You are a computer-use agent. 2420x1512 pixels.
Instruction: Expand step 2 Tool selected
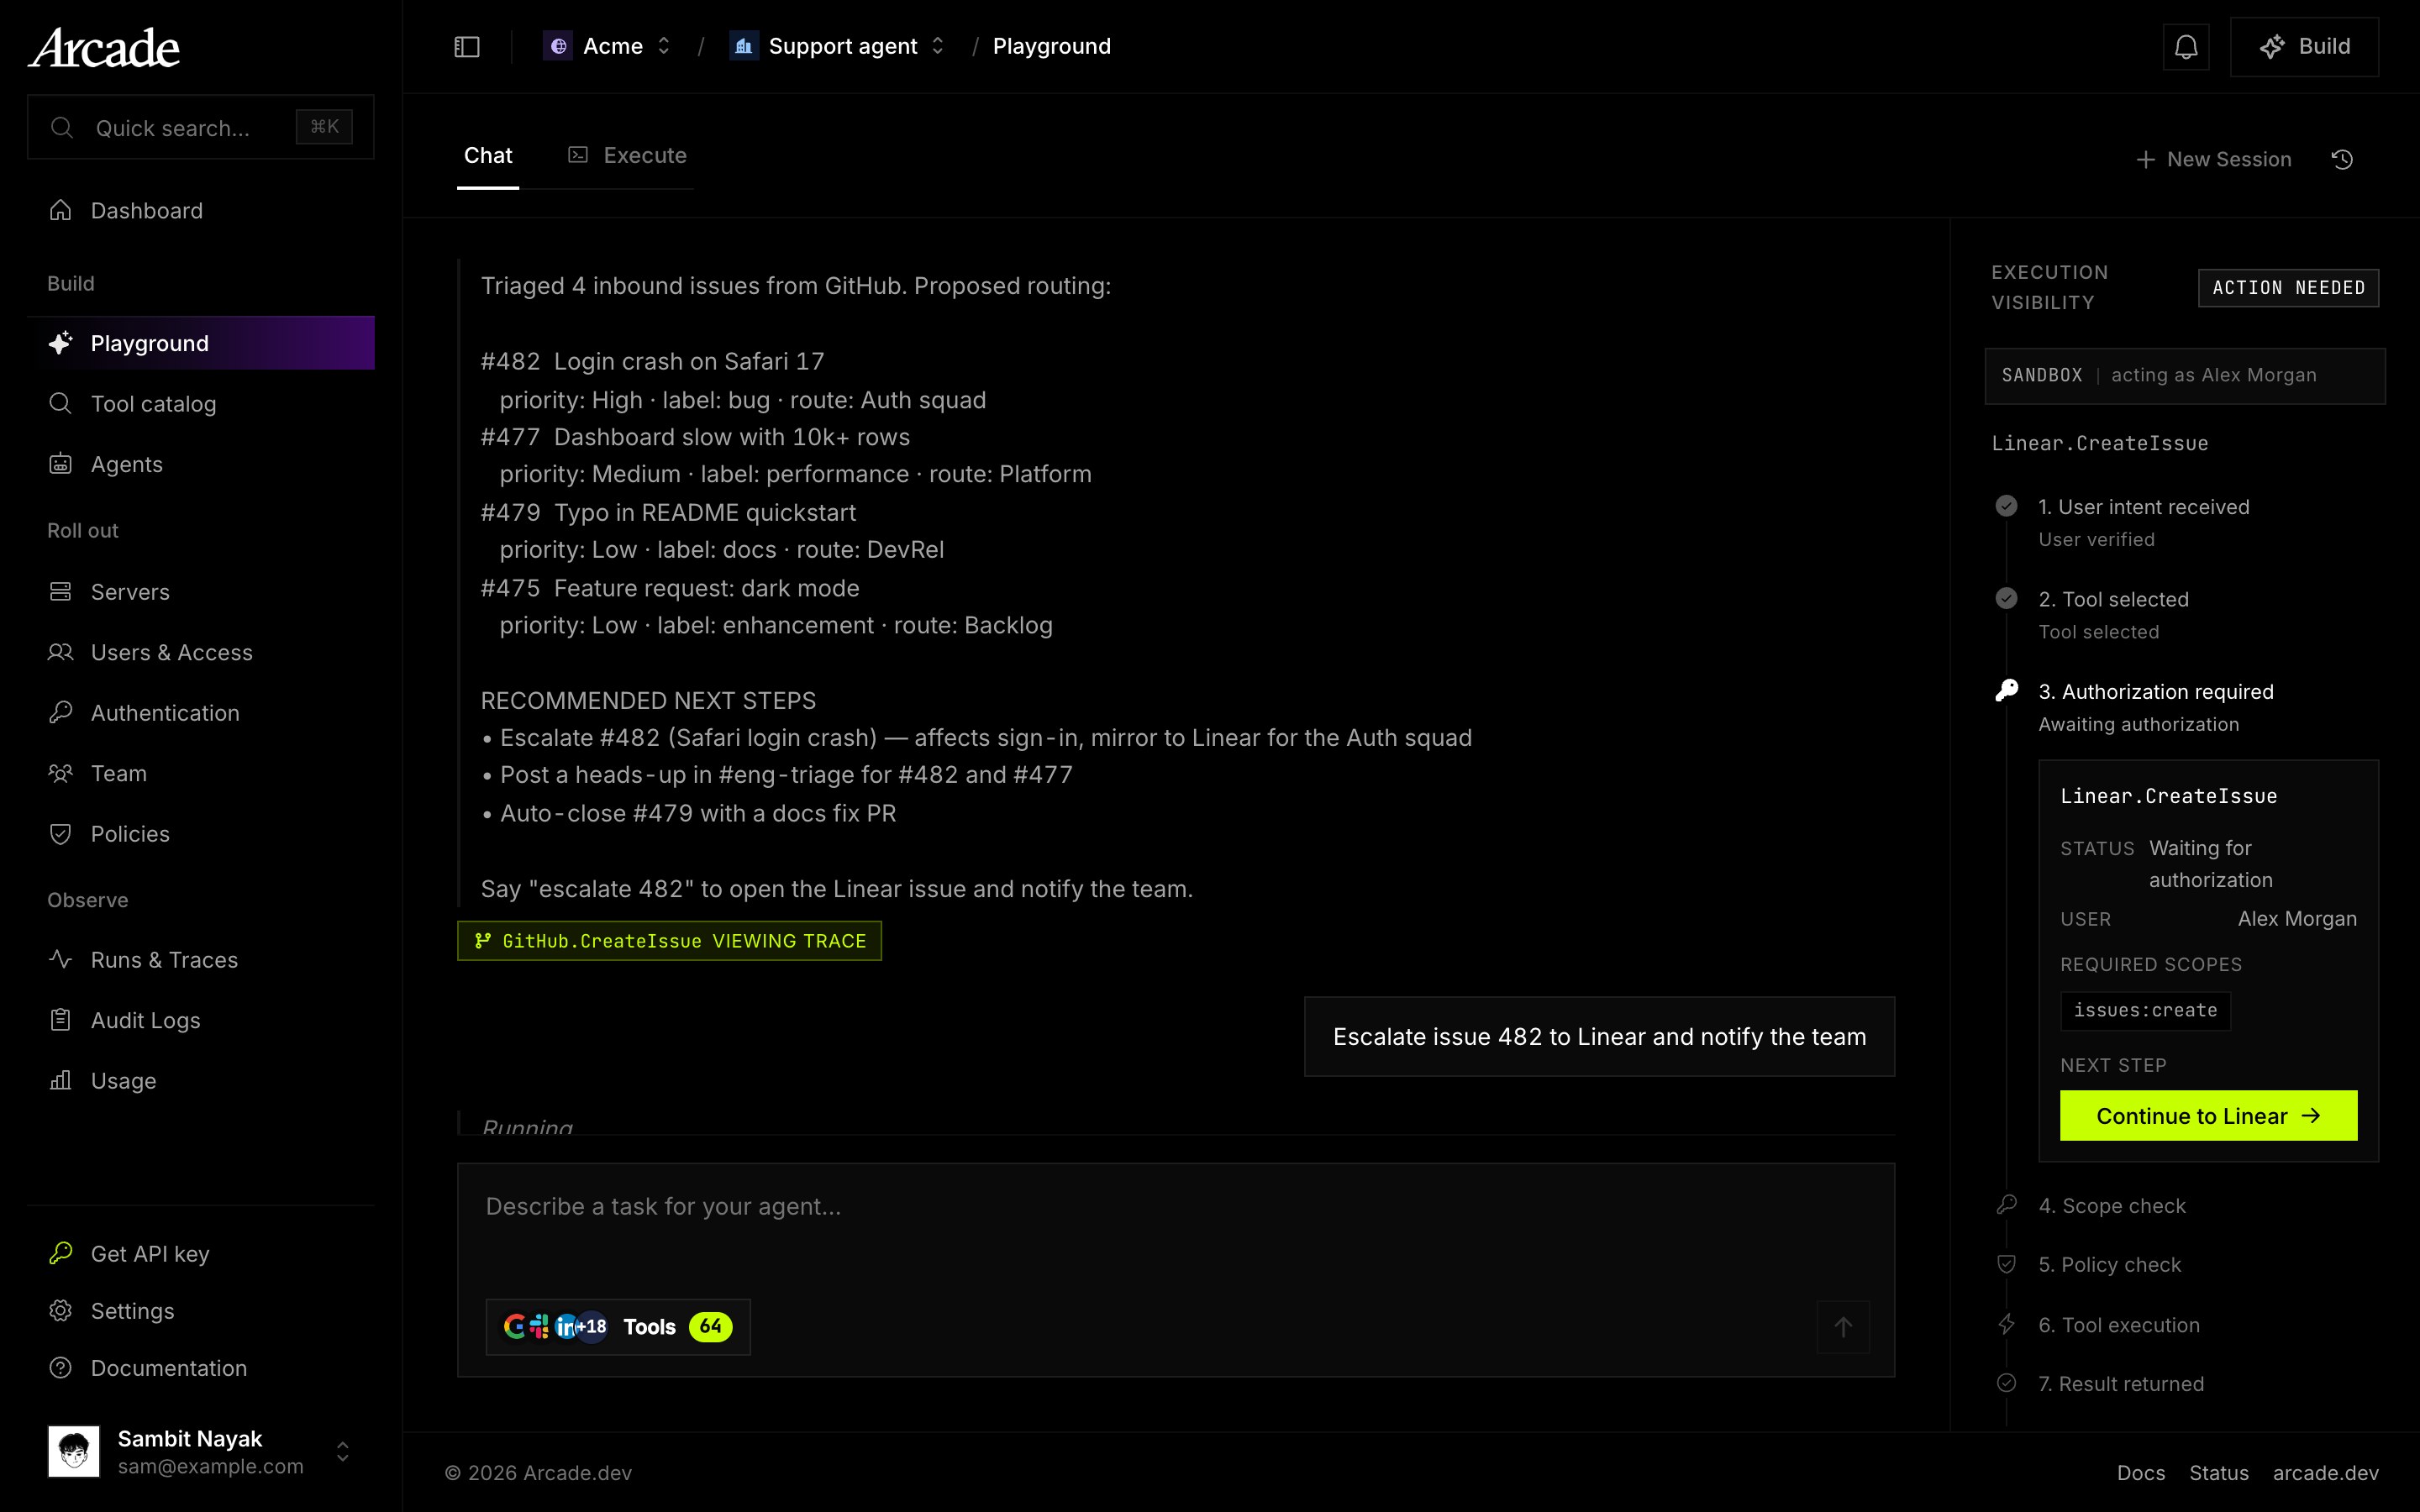tap(2113, 599)
